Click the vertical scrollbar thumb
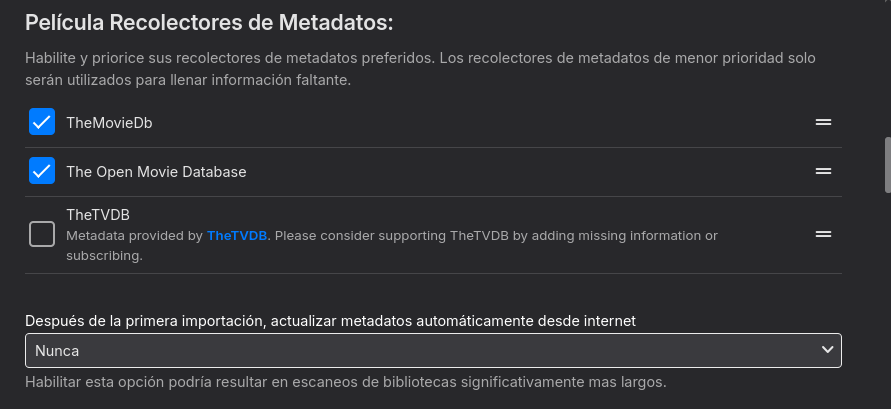This screenshot has height=409, width=891. (886, 165)
